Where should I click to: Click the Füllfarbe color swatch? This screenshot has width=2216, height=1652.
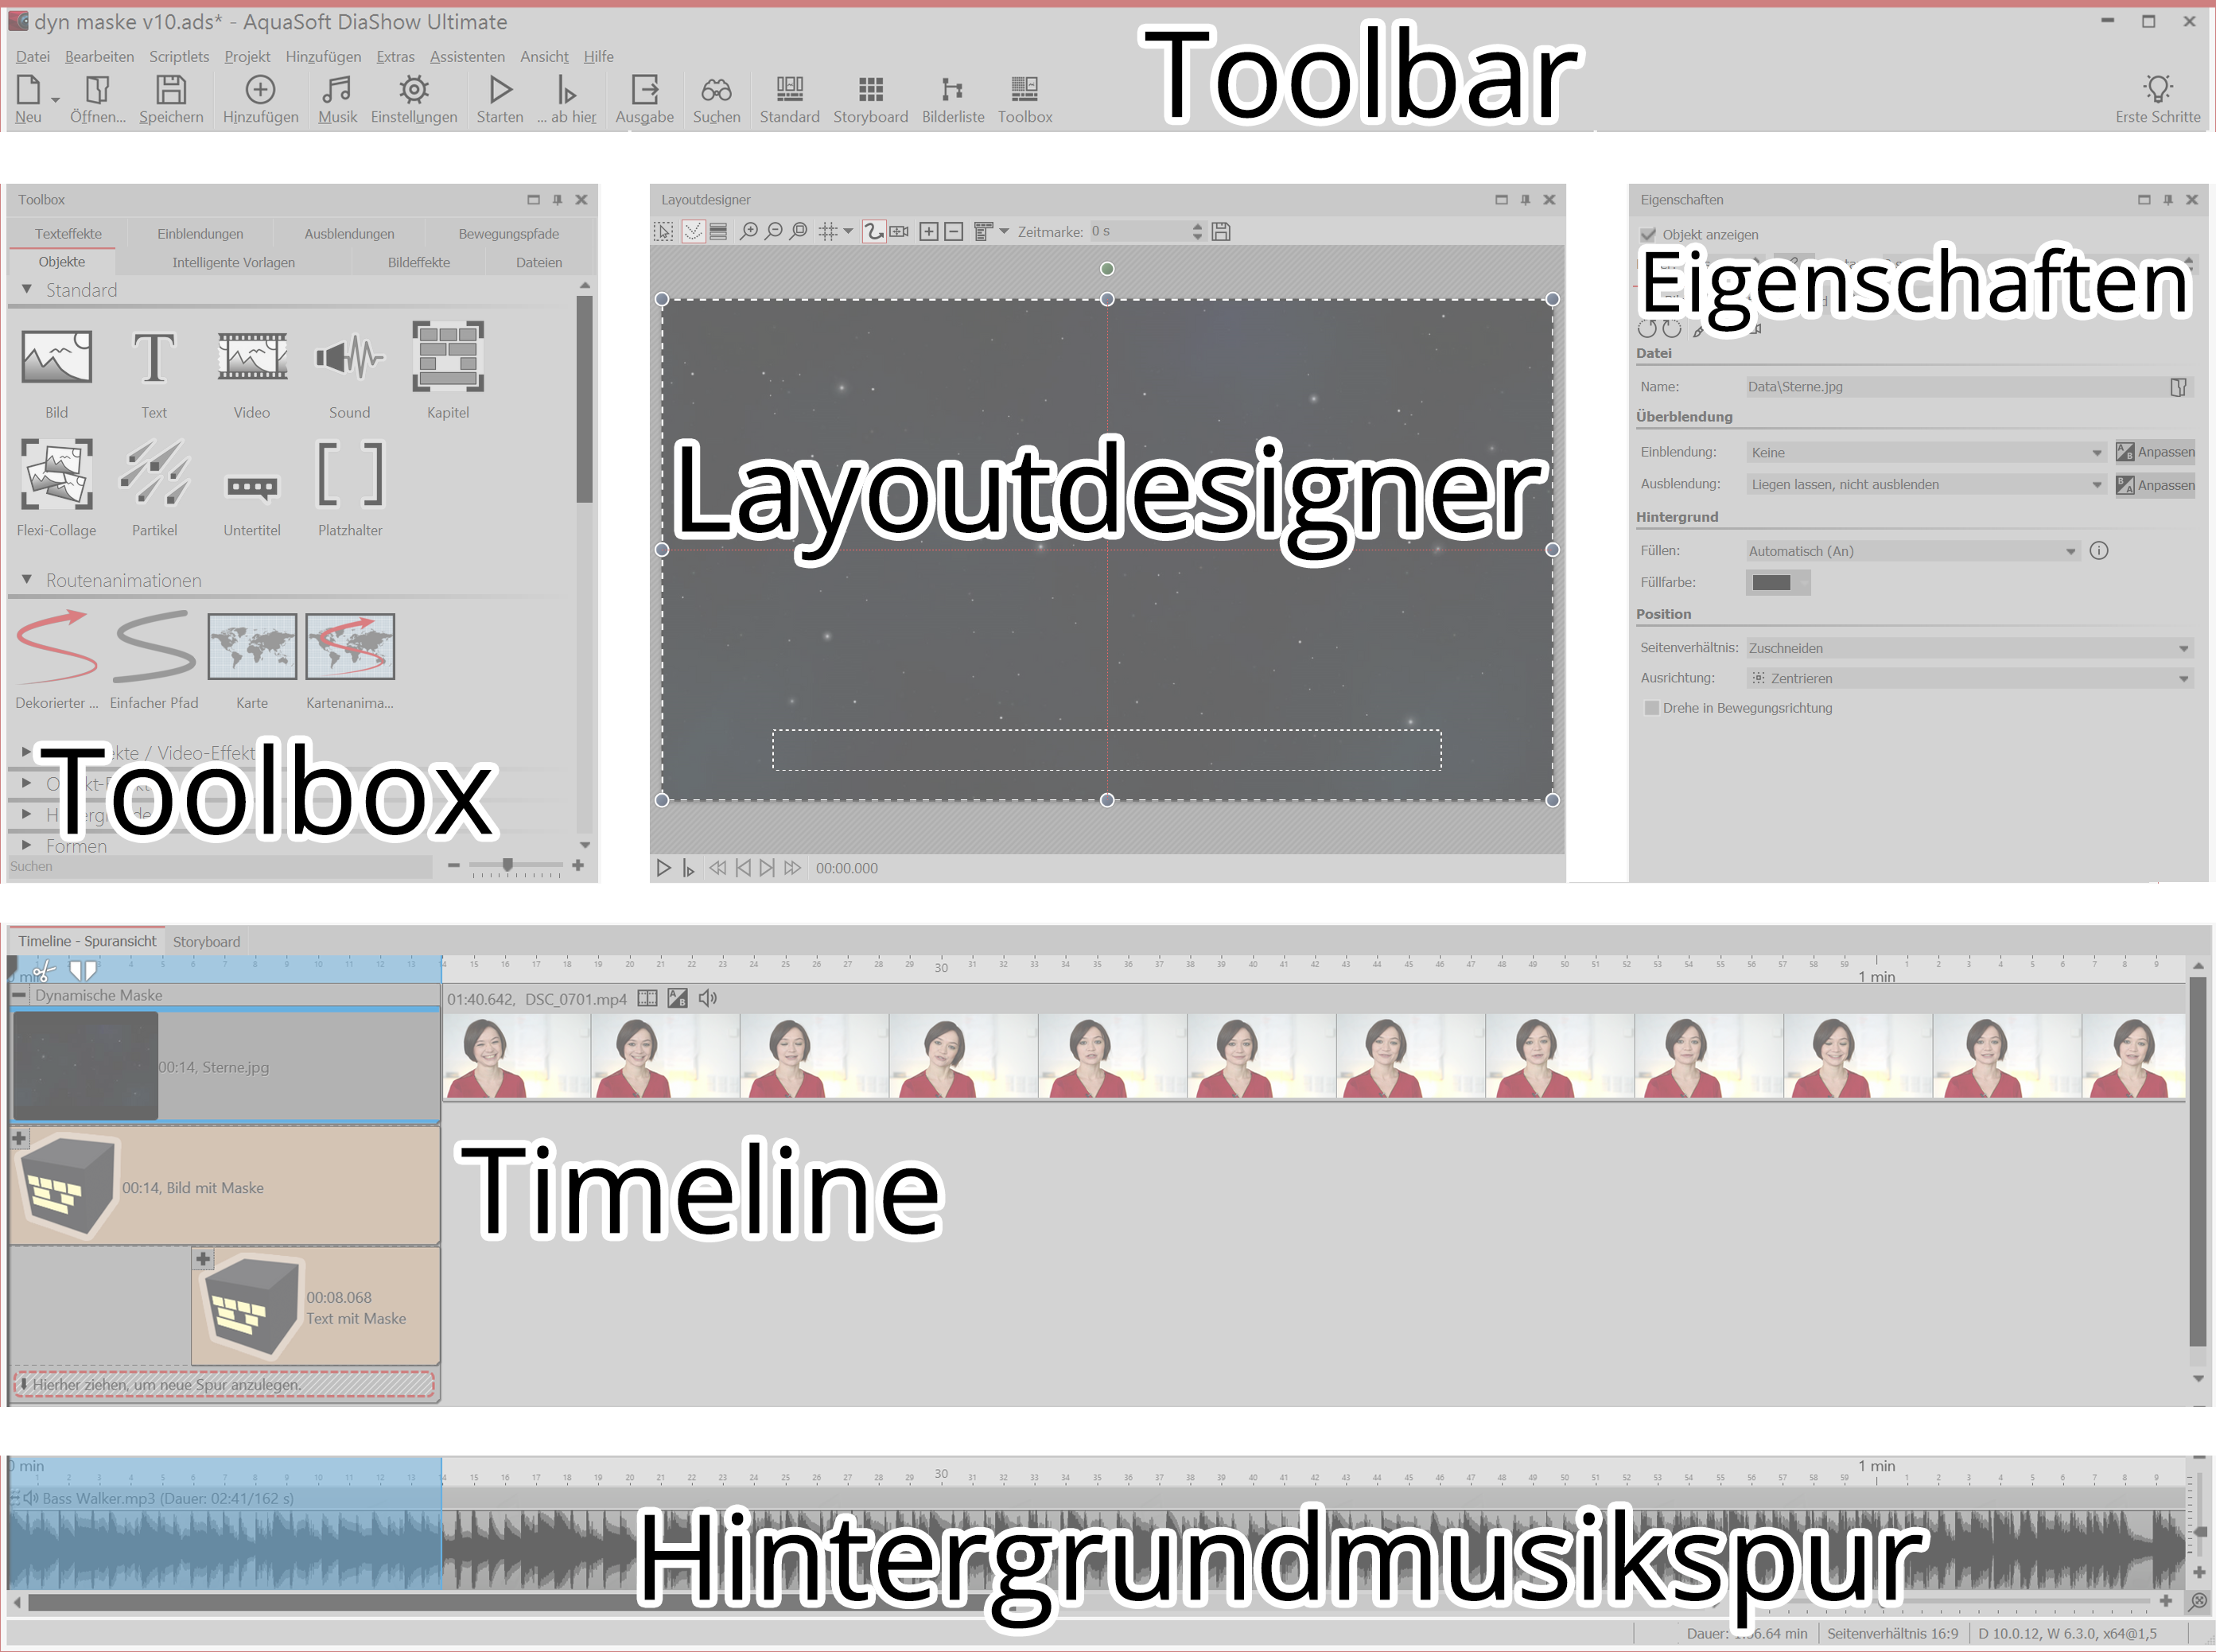pyautogui.click(x=1775, y=583)
